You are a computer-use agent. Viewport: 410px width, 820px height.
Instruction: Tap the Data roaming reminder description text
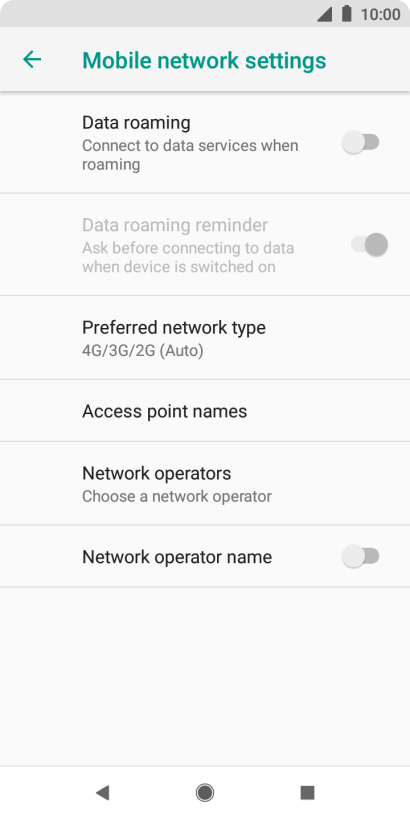coord(188,257)
